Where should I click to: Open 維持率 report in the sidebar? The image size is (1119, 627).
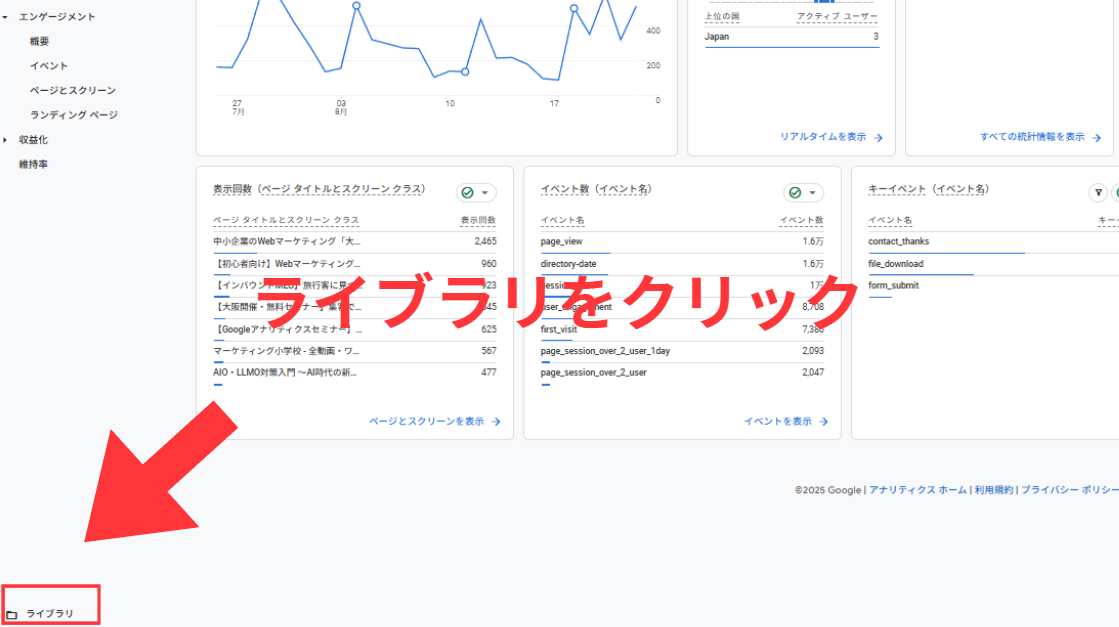pyautogui.click(x=33, y=164)
